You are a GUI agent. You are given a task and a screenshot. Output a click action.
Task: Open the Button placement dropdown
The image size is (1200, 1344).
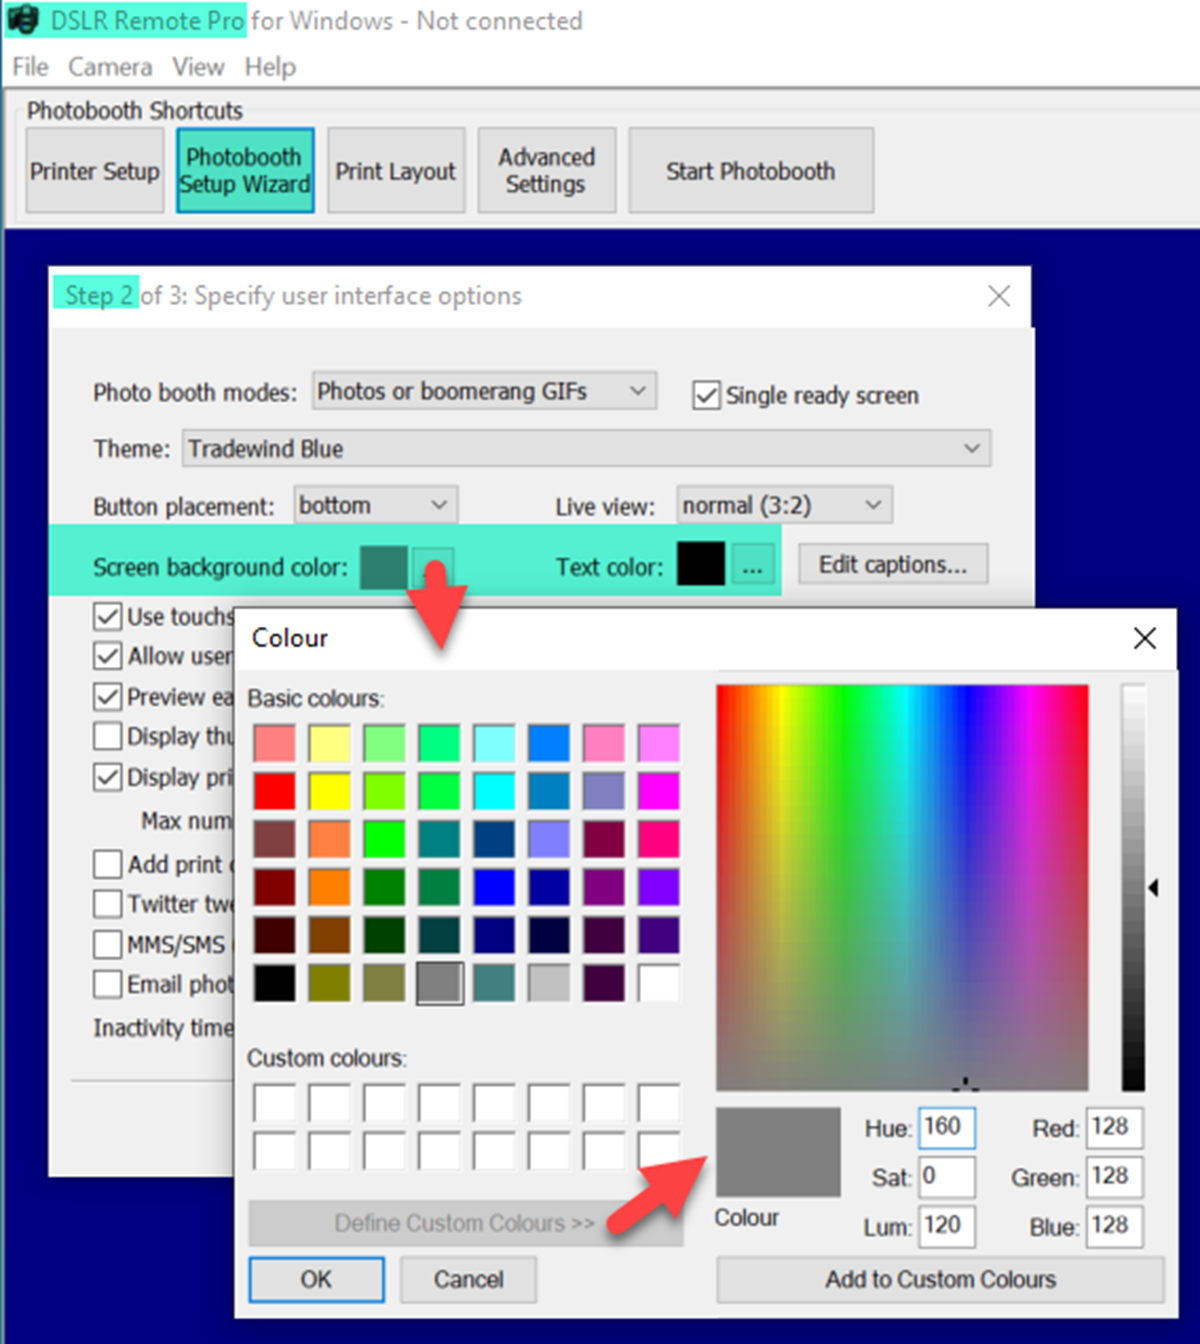click(x=376, y=505)
